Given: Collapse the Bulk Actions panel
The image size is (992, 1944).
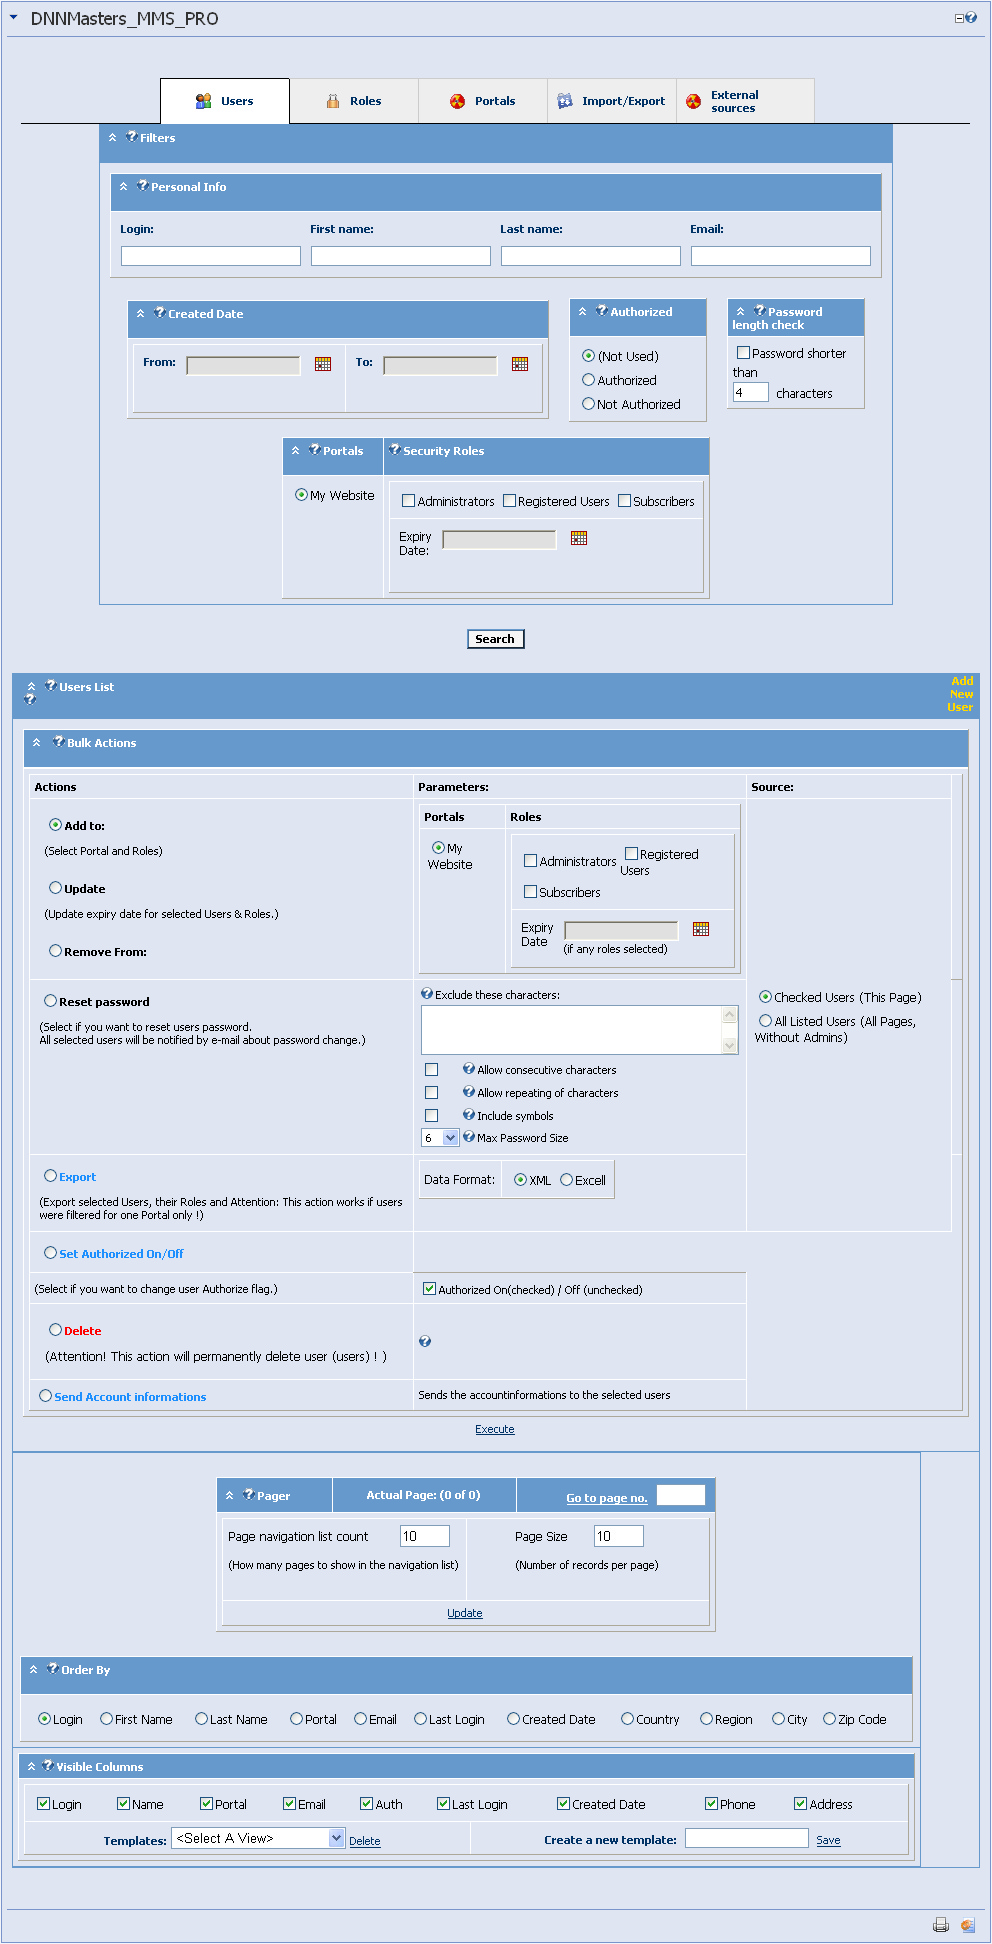Looking at the screenshot, I should (x=37, y=743).
